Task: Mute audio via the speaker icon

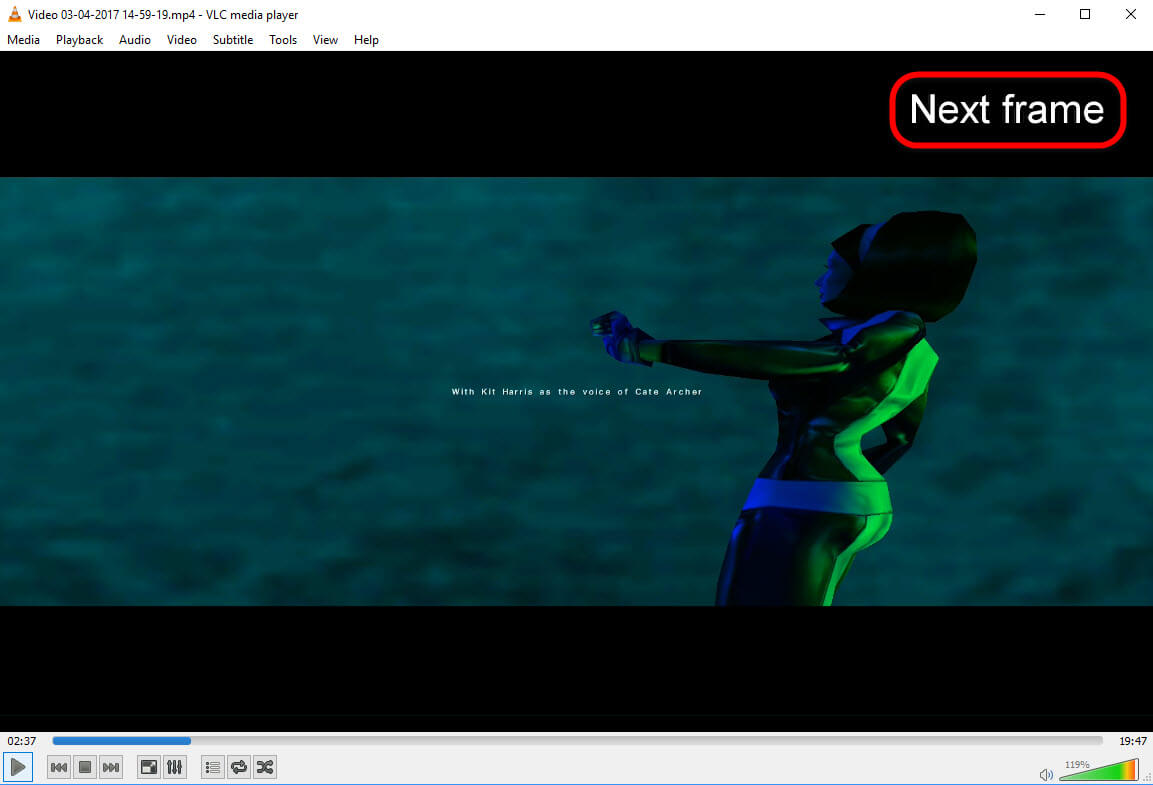Action: coord(1046,775)
